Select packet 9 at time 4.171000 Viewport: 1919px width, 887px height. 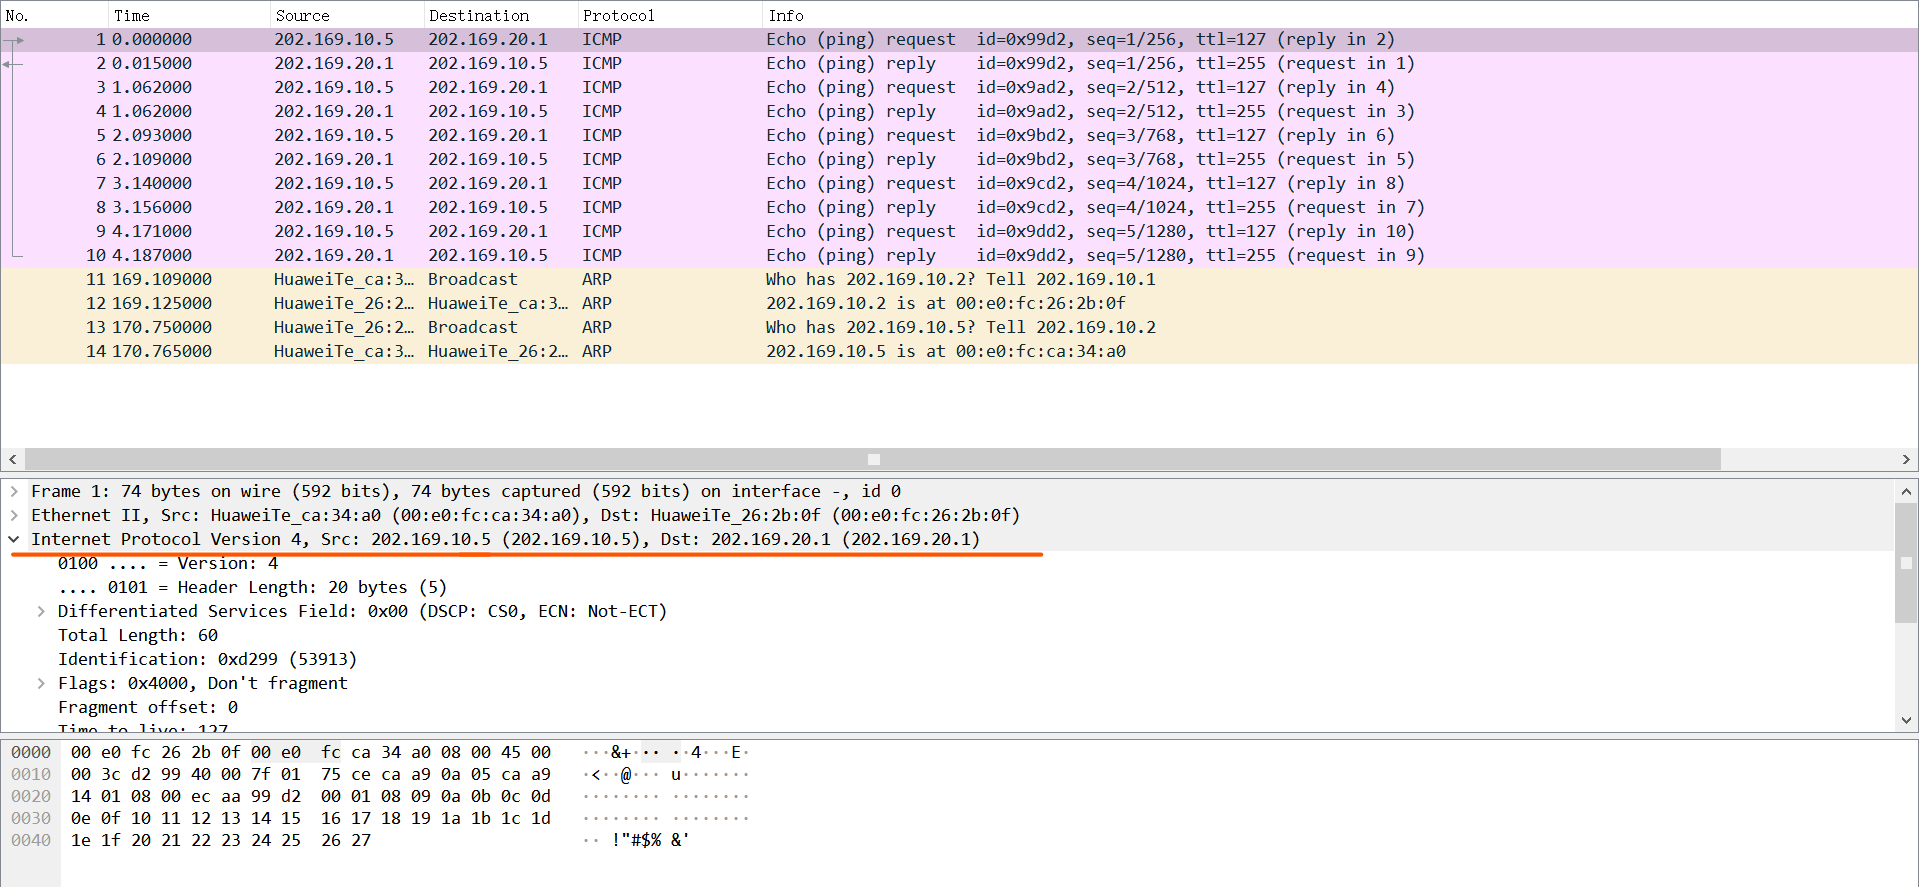959,231
